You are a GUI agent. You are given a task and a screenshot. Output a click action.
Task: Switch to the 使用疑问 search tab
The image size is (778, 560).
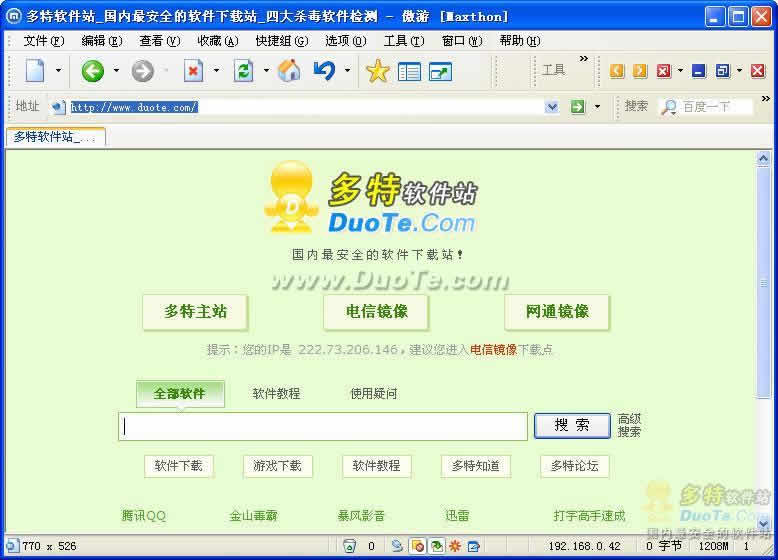coord(374,394)
